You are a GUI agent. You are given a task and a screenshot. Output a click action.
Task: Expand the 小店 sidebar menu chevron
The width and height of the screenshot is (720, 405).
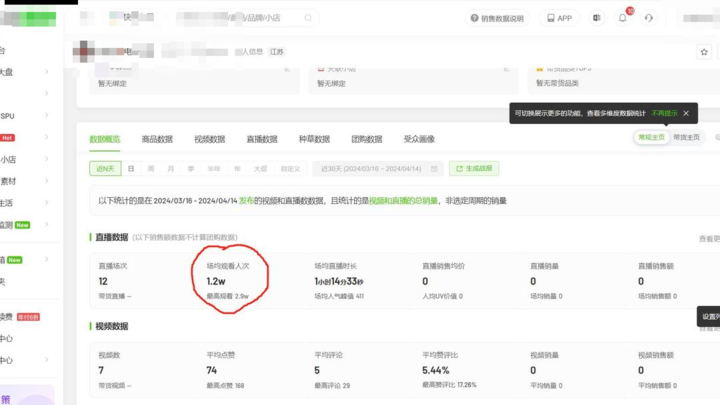[x=47, y=159]
